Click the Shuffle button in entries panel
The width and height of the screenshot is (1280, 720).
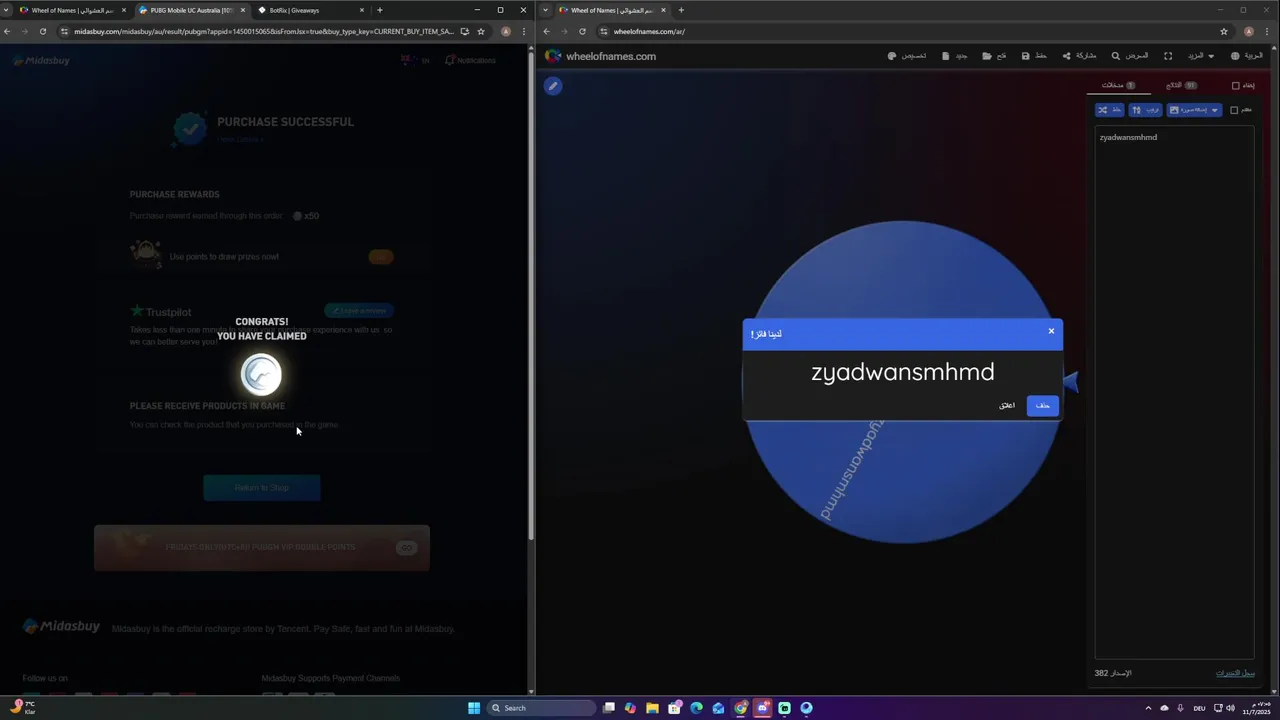coord(1109,110)
